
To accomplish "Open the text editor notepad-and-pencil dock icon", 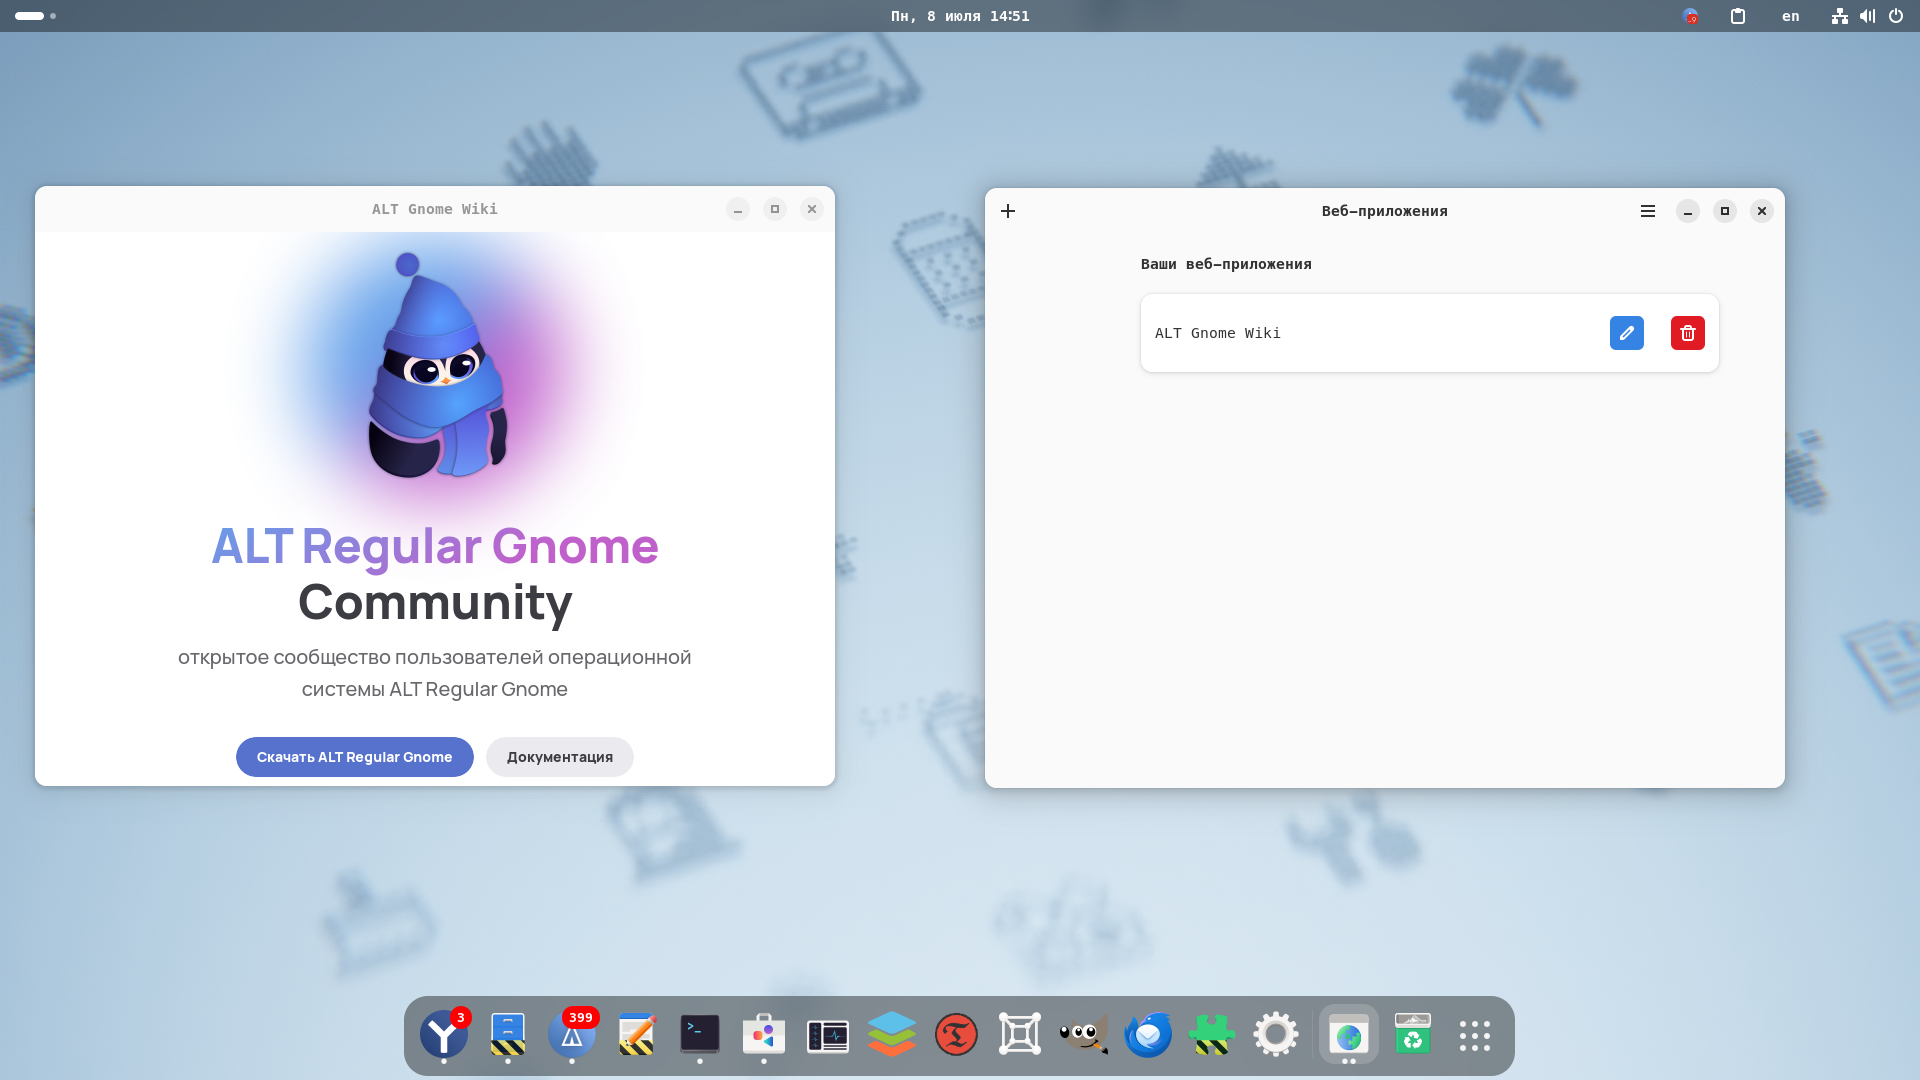I will [636, 1035].
